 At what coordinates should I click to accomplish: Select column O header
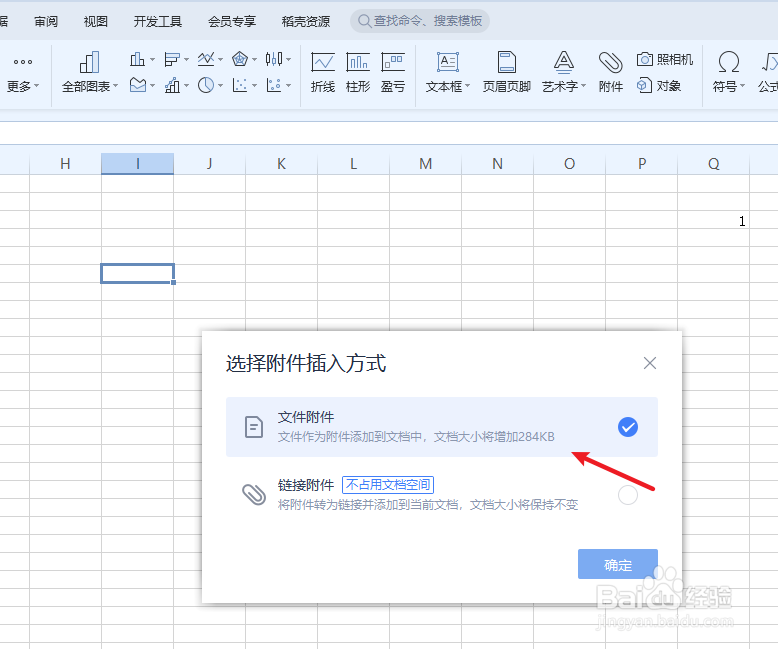570,164
